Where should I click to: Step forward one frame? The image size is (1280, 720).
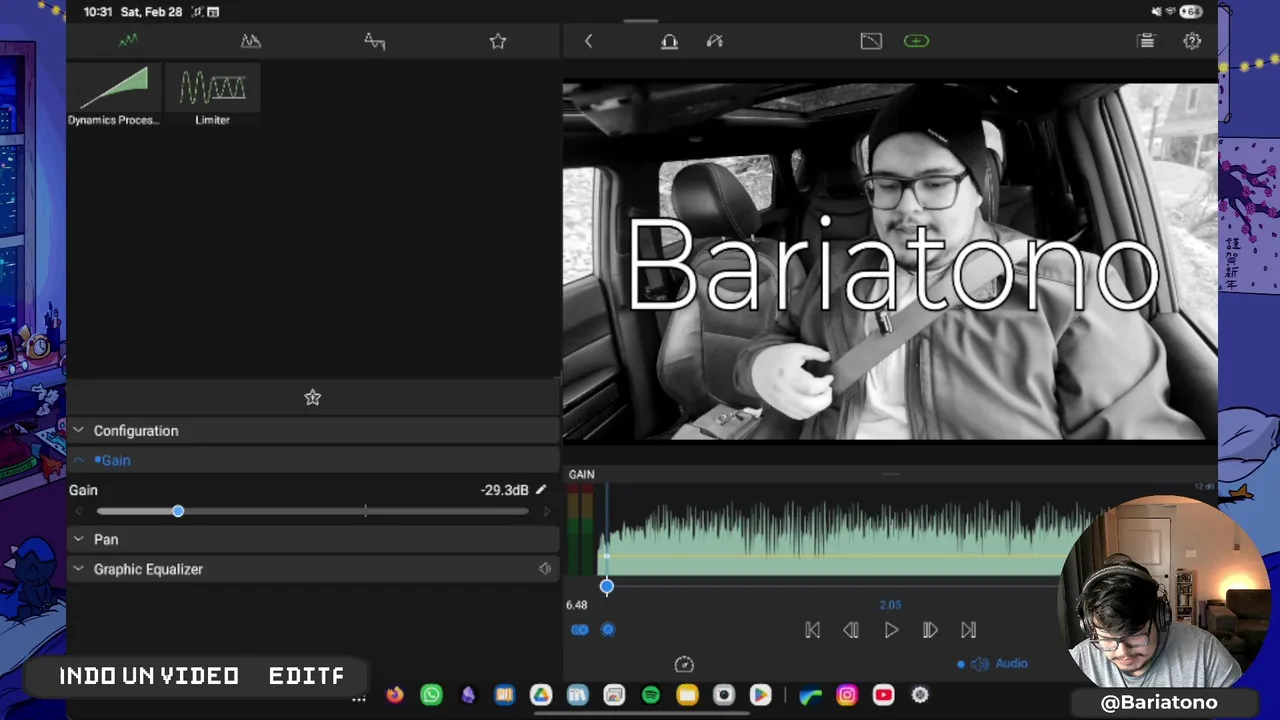[930, 630]
